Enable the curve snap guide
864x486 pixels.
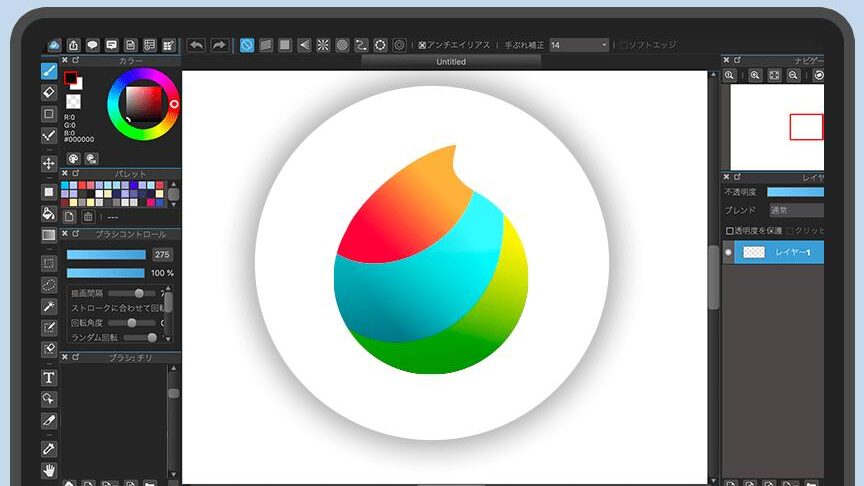pyautogui.click(x=361, y=45)
